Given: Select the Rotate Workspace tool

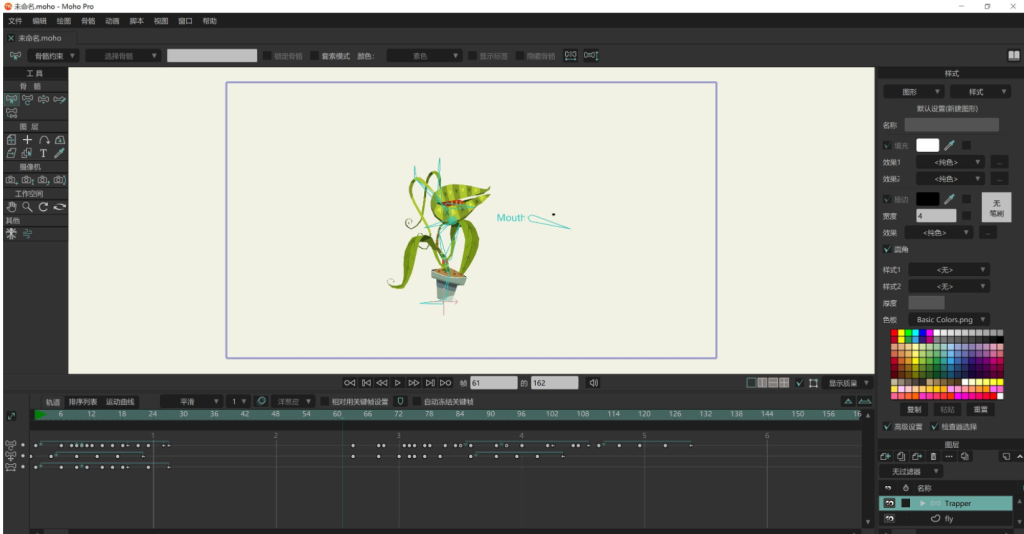Looking at the screenshot, I should tap(43, 207).
